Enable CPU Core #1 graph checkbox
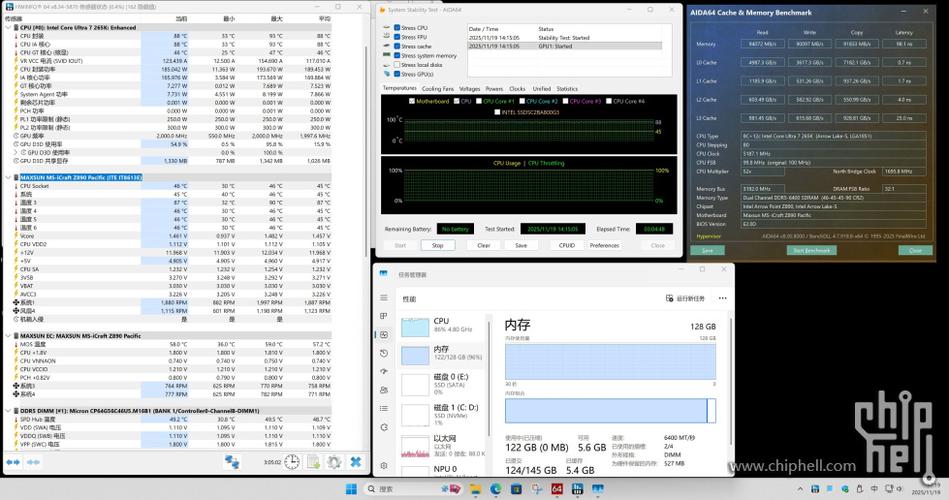949x500 pixels. pyautogui.click(x=479, y=101)
